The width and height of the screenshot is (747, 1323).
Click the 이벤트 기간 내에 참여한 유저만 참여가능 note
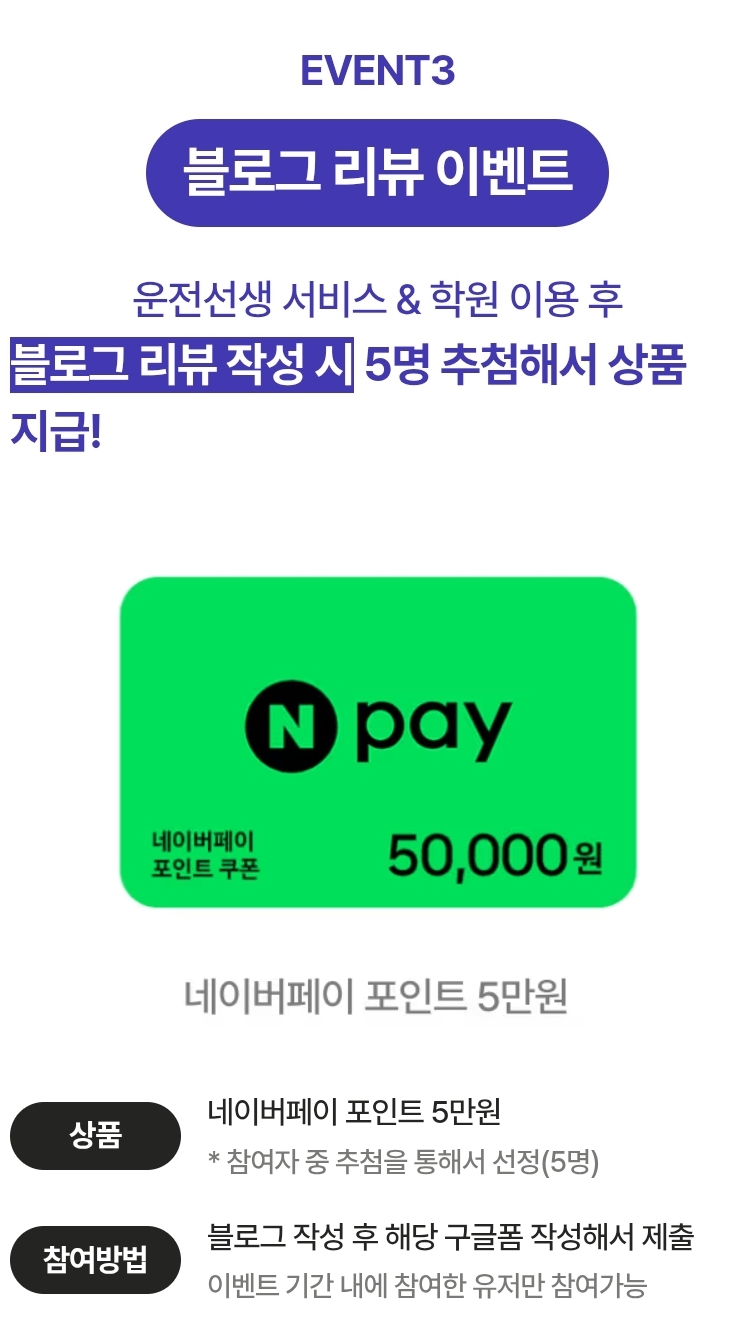(x=427, y=1285)
